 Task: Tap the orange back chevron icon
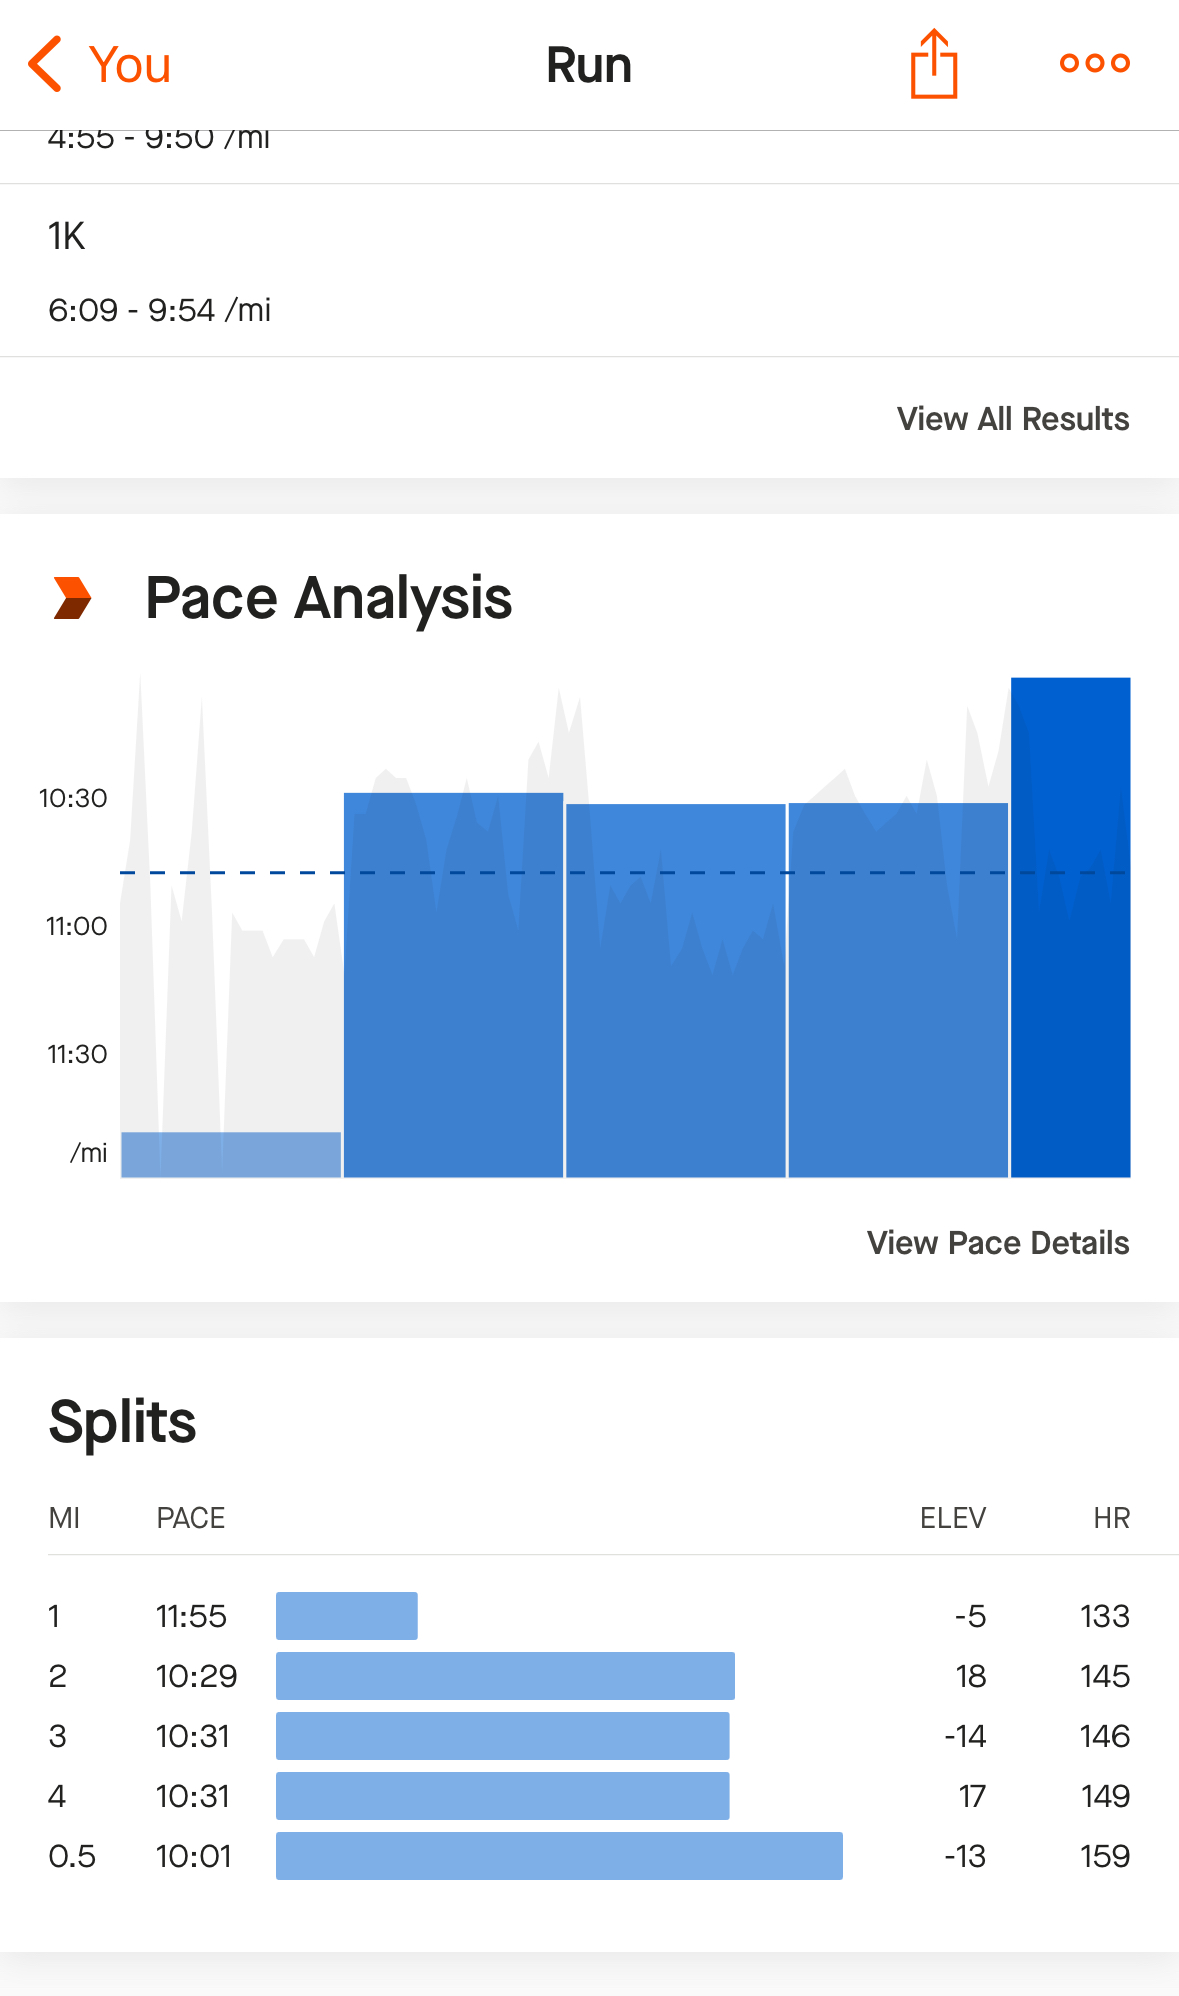coord(46,64)
